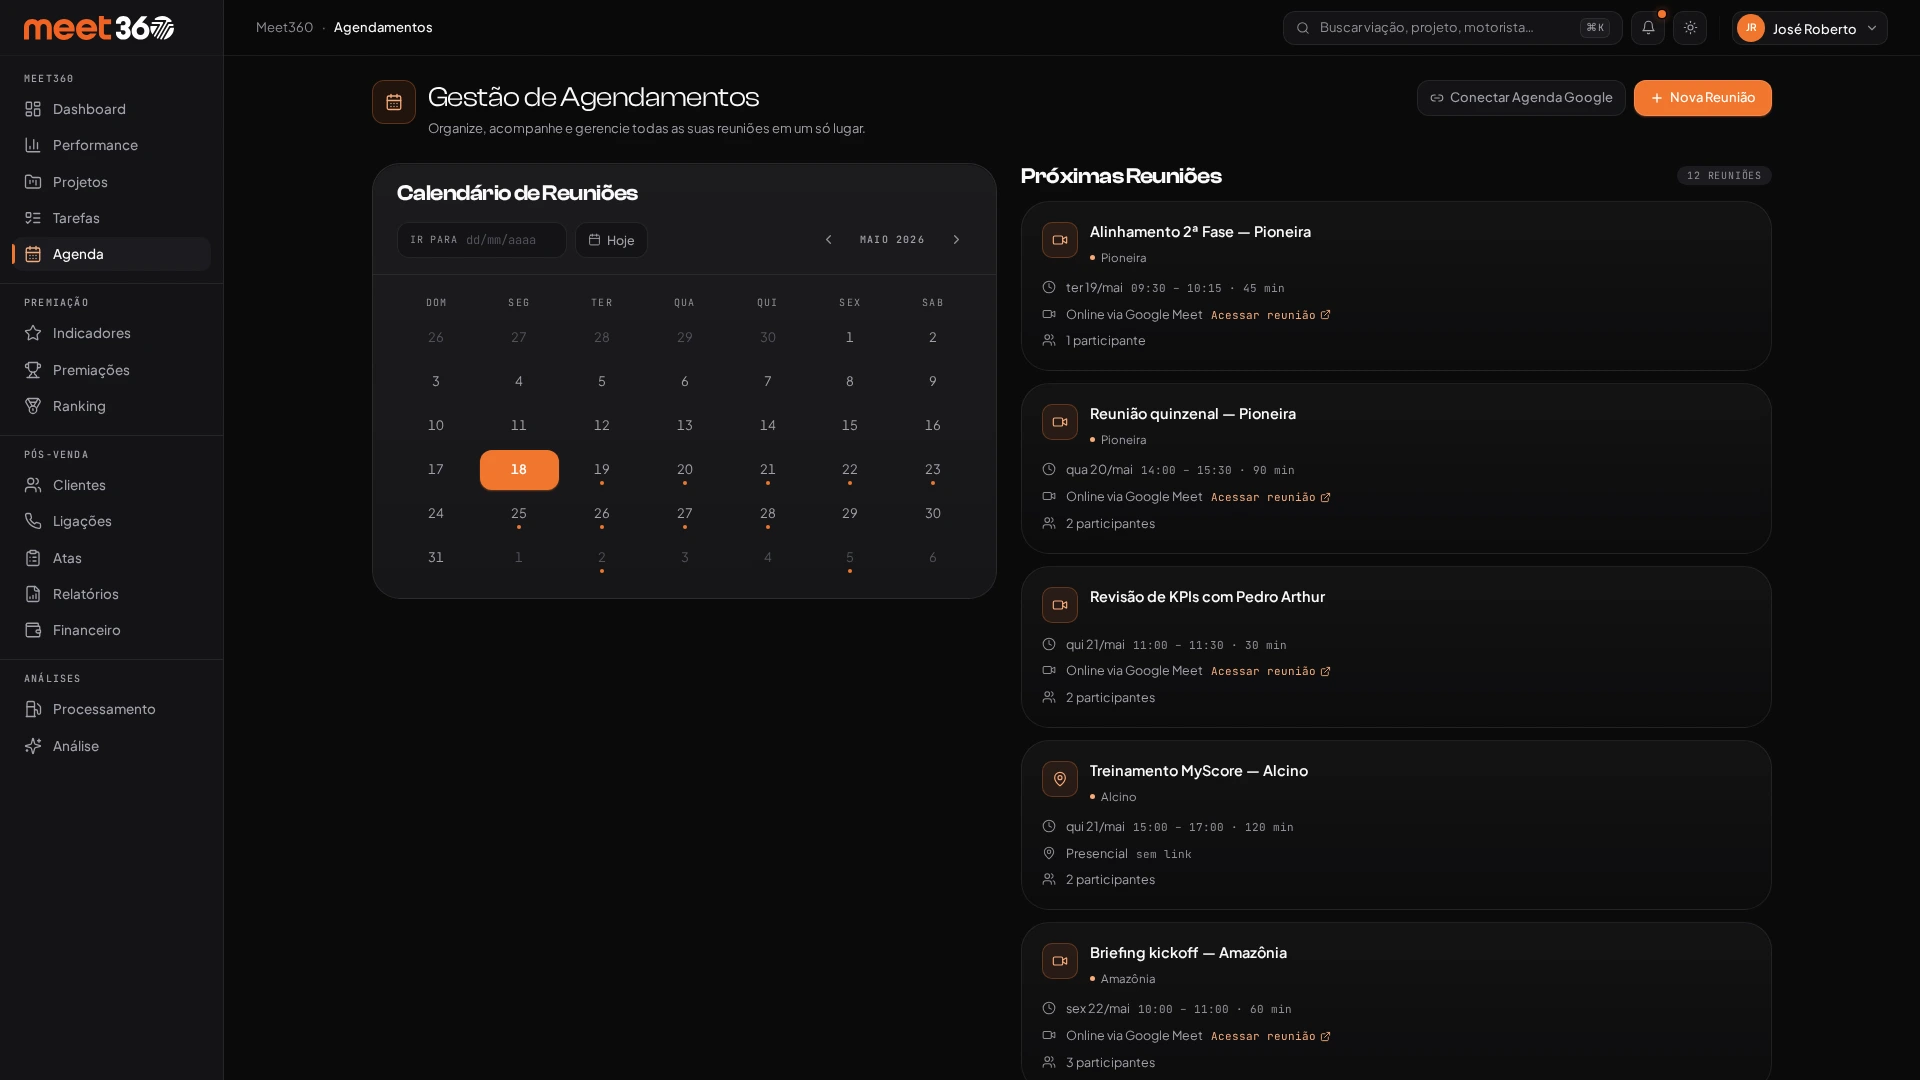Click the search field for viação, projeto
This screenshot has height=1080, width=1920.
tap(1453, 28)
